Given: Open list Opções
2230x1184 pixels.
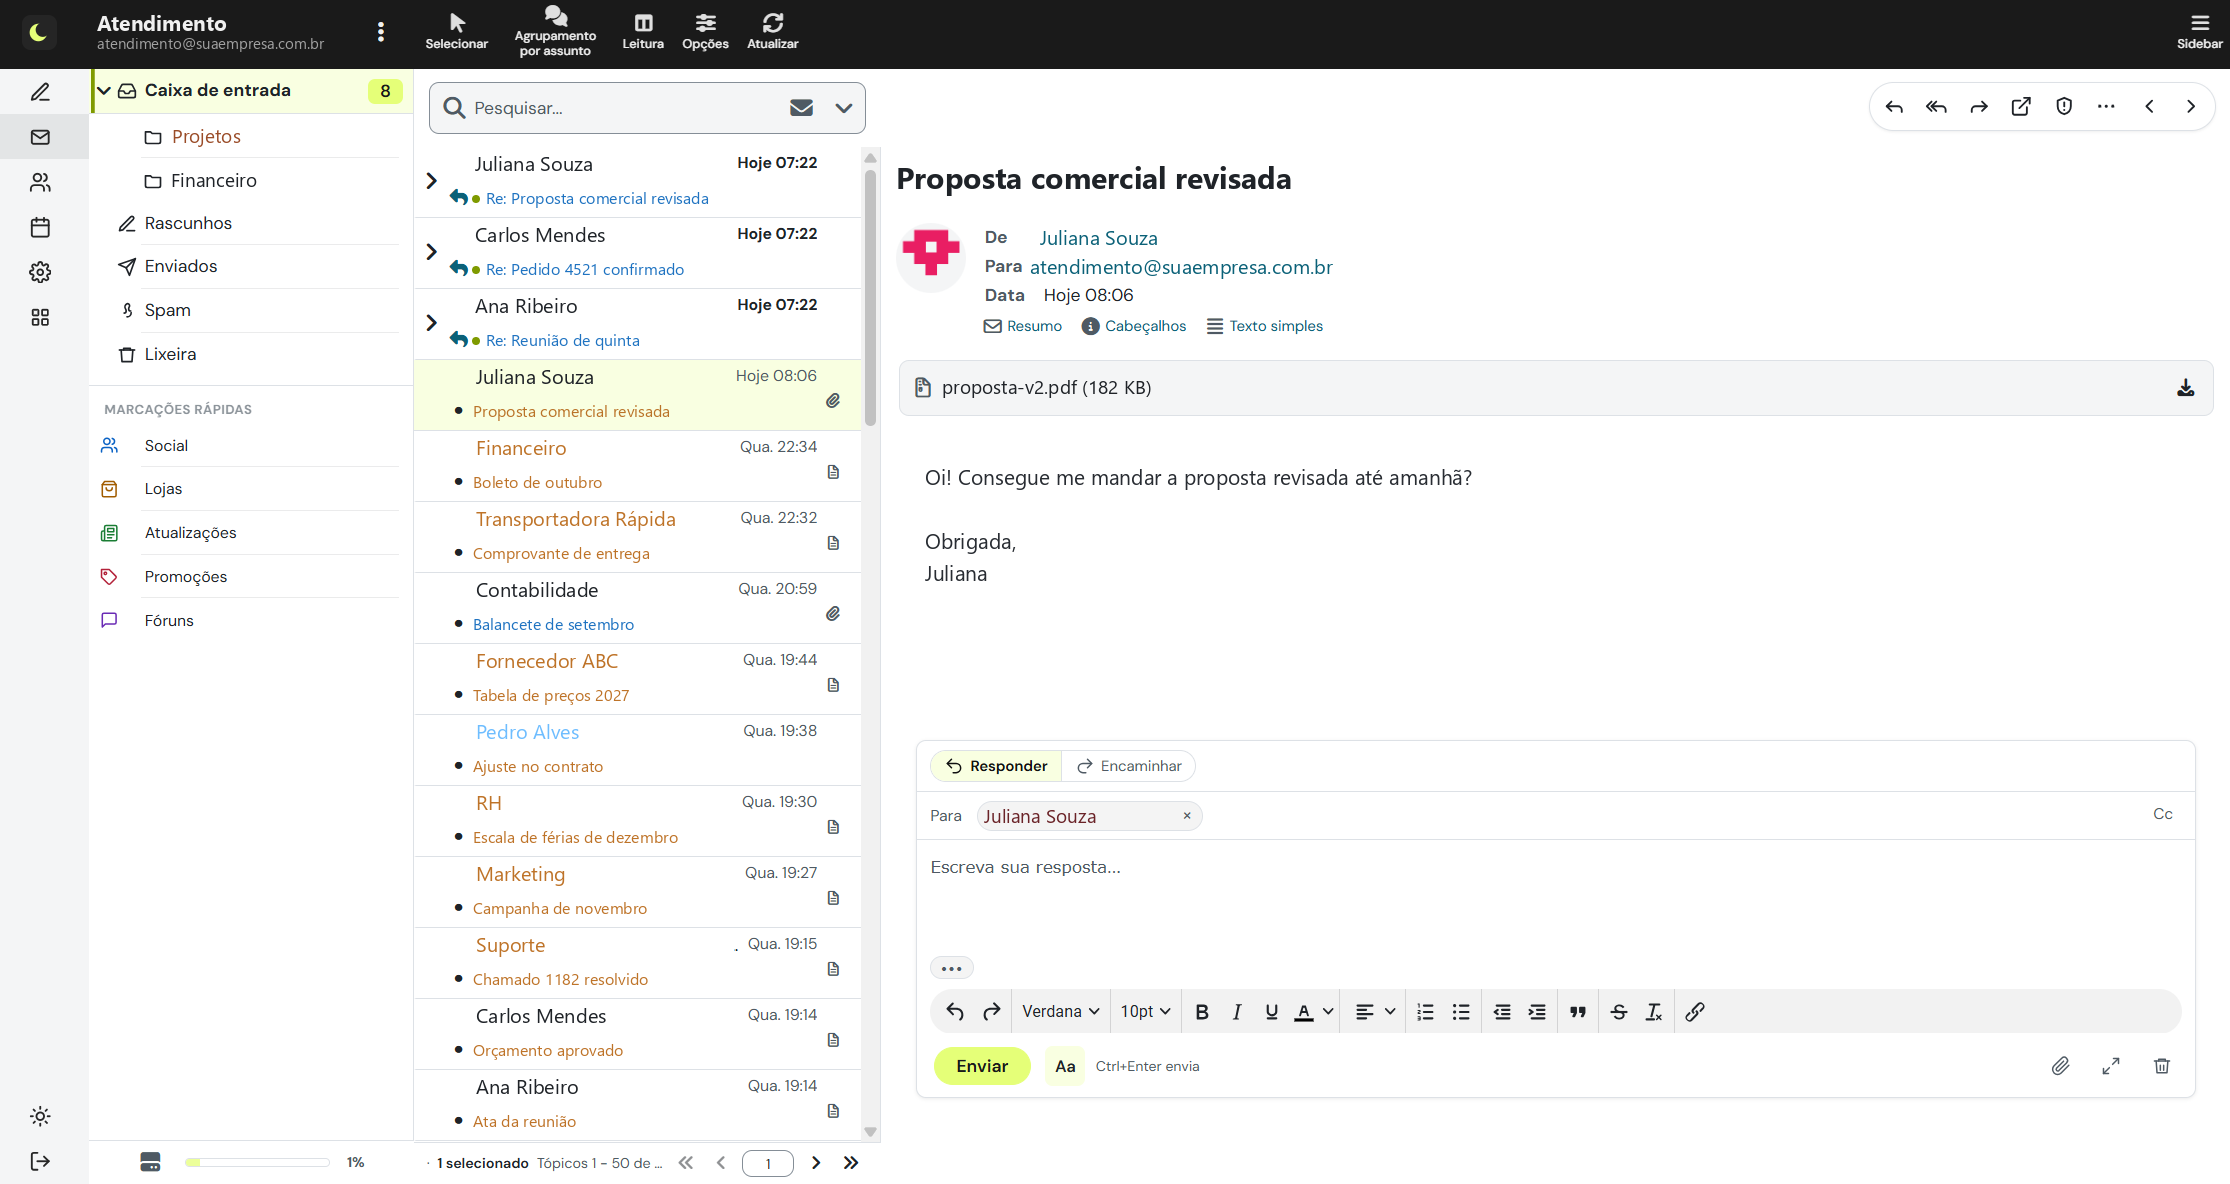Looking at the screenshot, I should (x=705, y=32).
